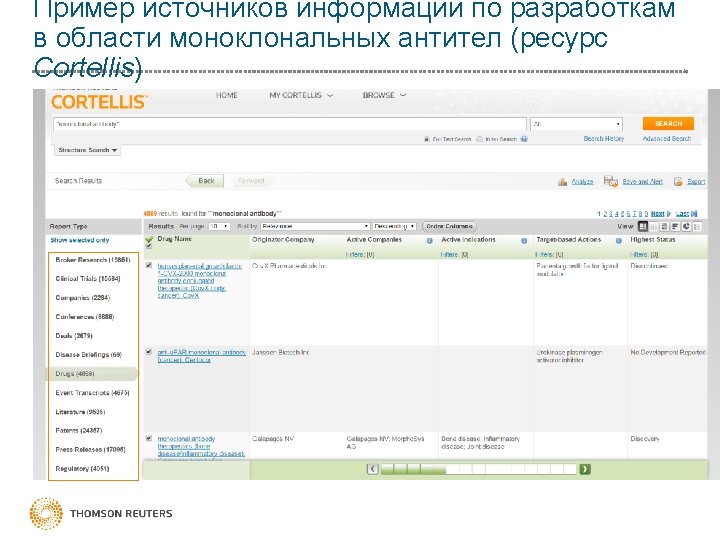Click the Export document icon
The width and height of the screenshot is (720, 540).
tap(678, 182)
